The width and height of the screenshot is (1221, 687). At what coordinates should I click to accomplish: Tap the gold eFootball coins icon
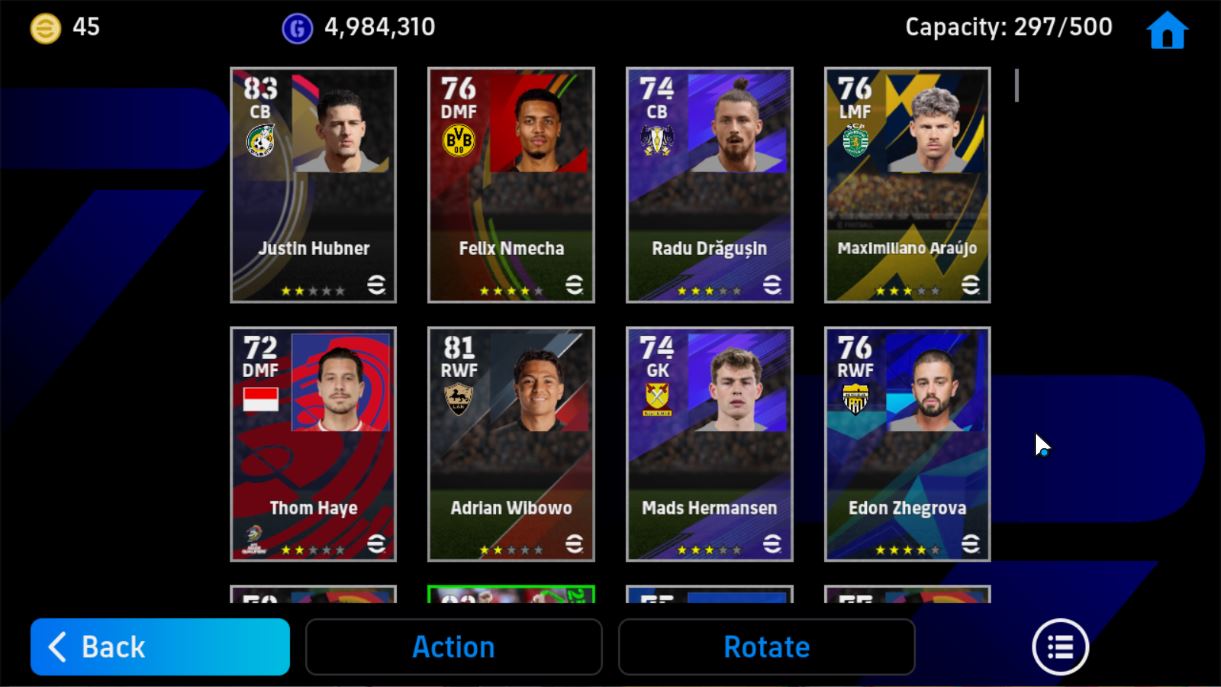click(x=45, y=27)
